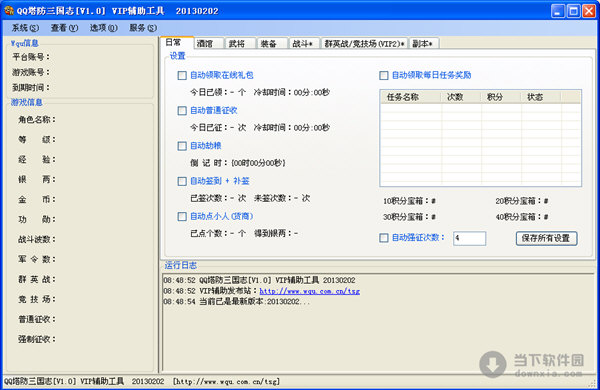Click the 10积分宝箱 label
The height and width of the screenshot is (390, 600).
pos(409,201)
